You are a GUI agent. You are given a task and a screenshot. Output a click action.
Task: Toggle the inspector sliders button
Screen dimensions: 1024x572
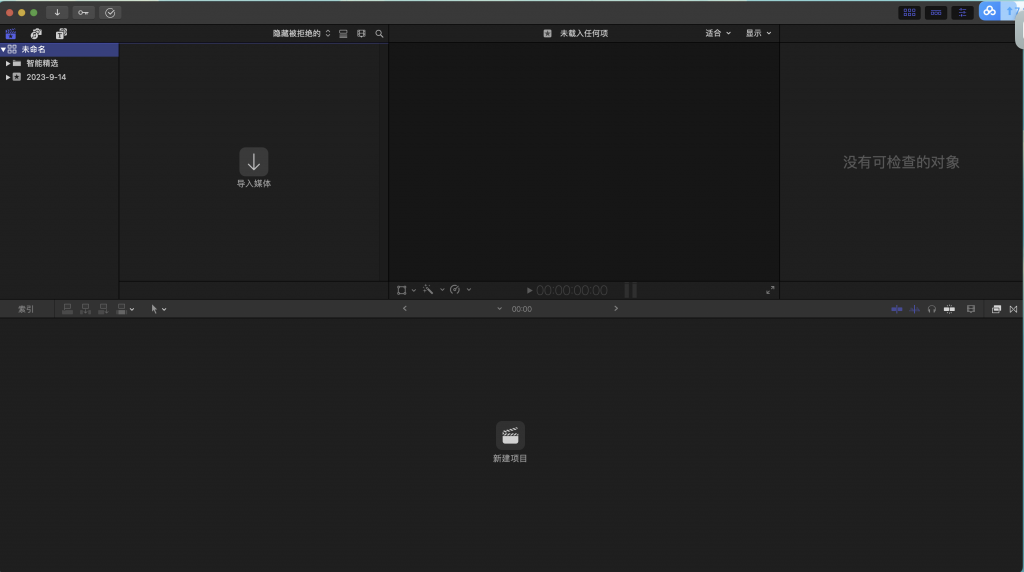pyautogui.click(x=962, y=12)
